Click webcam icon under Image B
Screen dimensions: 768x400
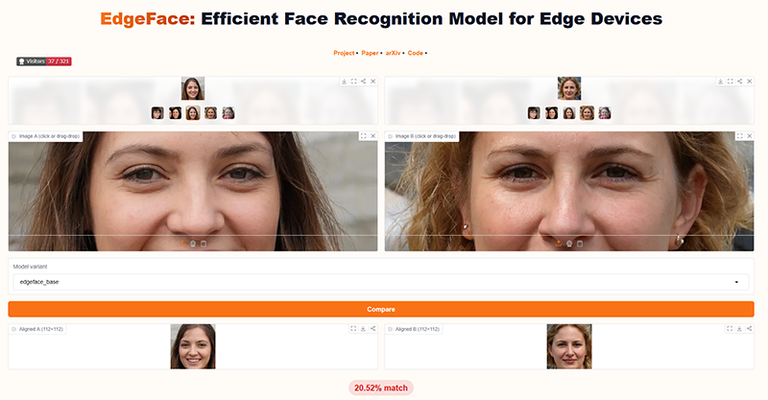pos(569,243)
